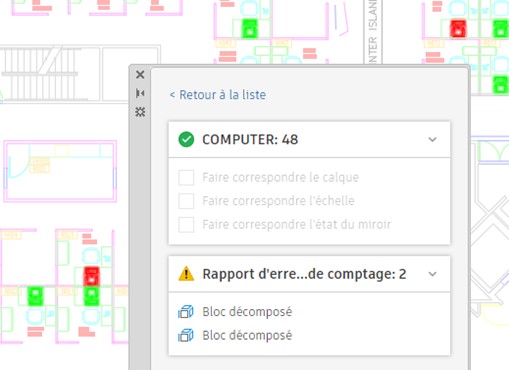Collapse Rapport d'erreur de comptage chevron
This screenshot has height=370, width=509.
click(x=432, y=274)
